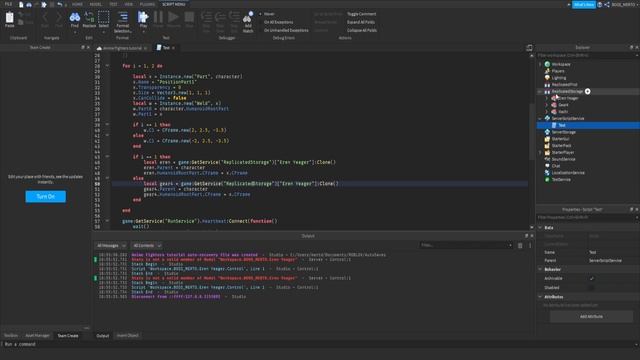The image size is (640, 360).
Task: Switch to the Anime Fighters tutorial tab
Action: 122,48
